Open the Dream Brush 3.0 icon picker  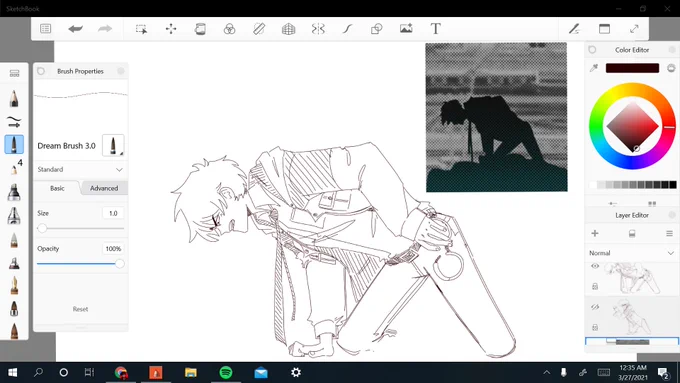click(113, 145)
